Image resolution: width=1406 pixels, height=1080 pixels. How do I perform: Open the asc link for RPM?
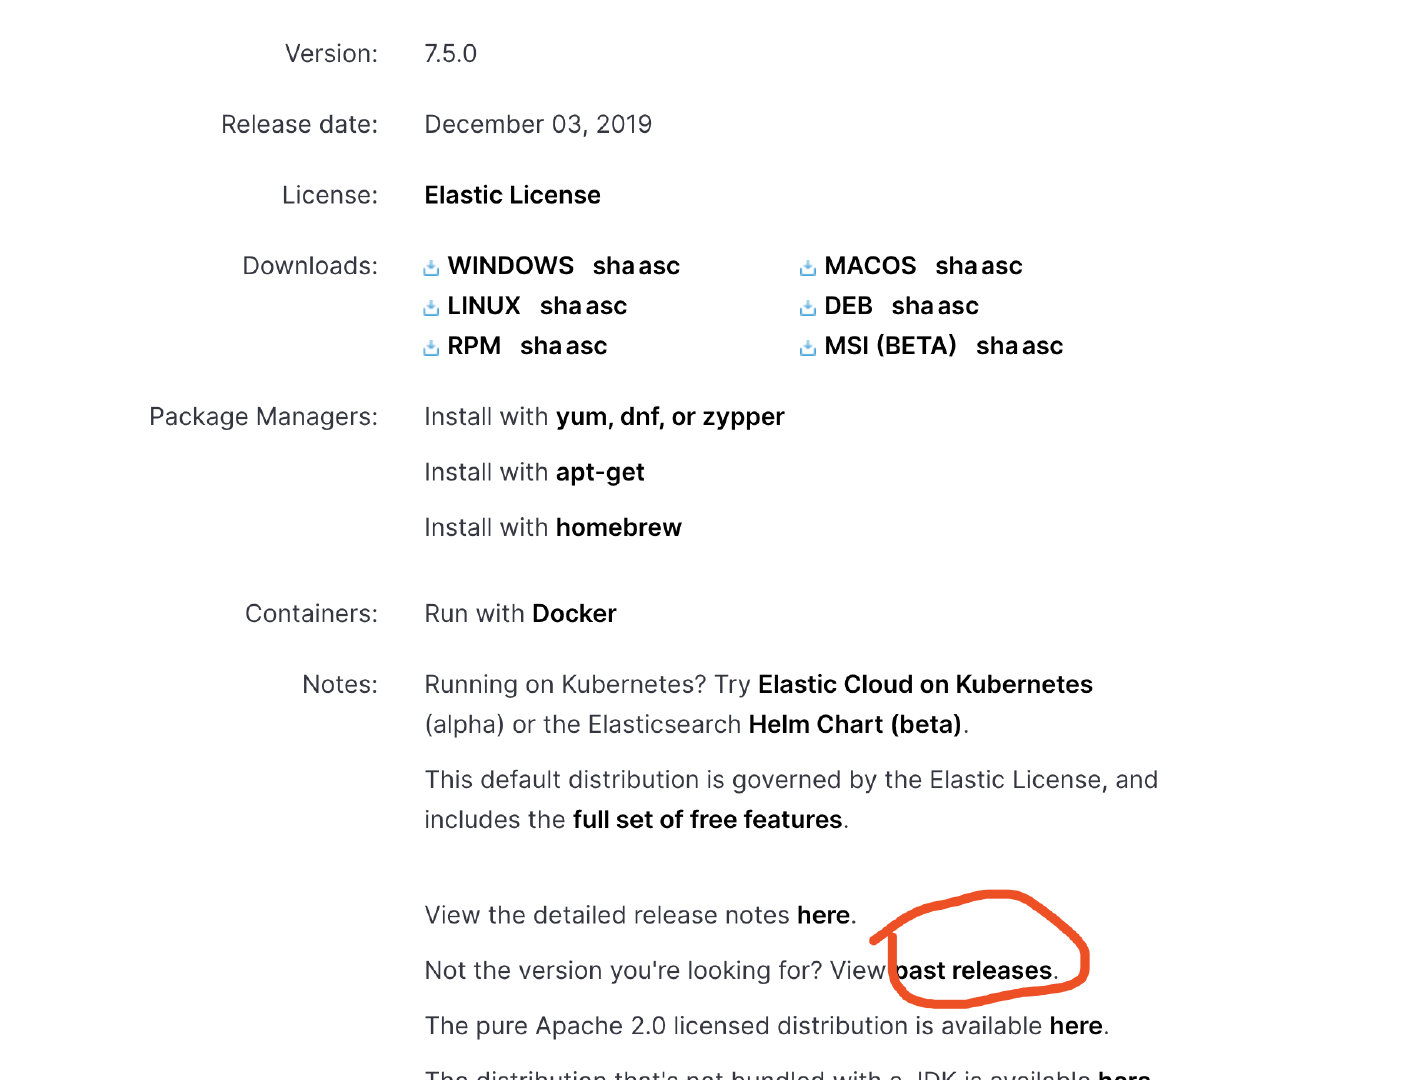click(586, 346)
